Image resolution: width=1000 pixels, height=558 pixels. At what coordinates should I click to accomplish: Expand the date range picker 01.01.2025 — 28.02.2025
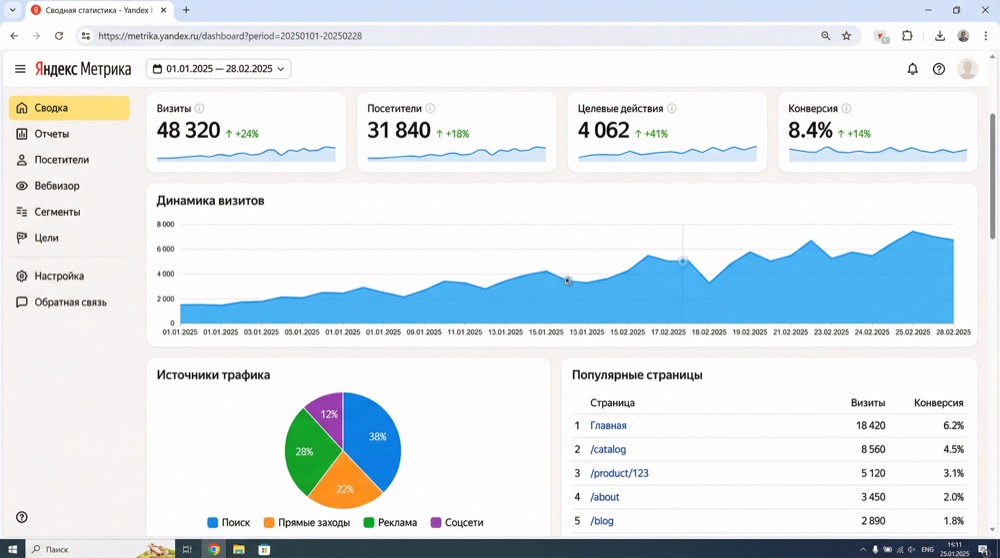[218, 69]
